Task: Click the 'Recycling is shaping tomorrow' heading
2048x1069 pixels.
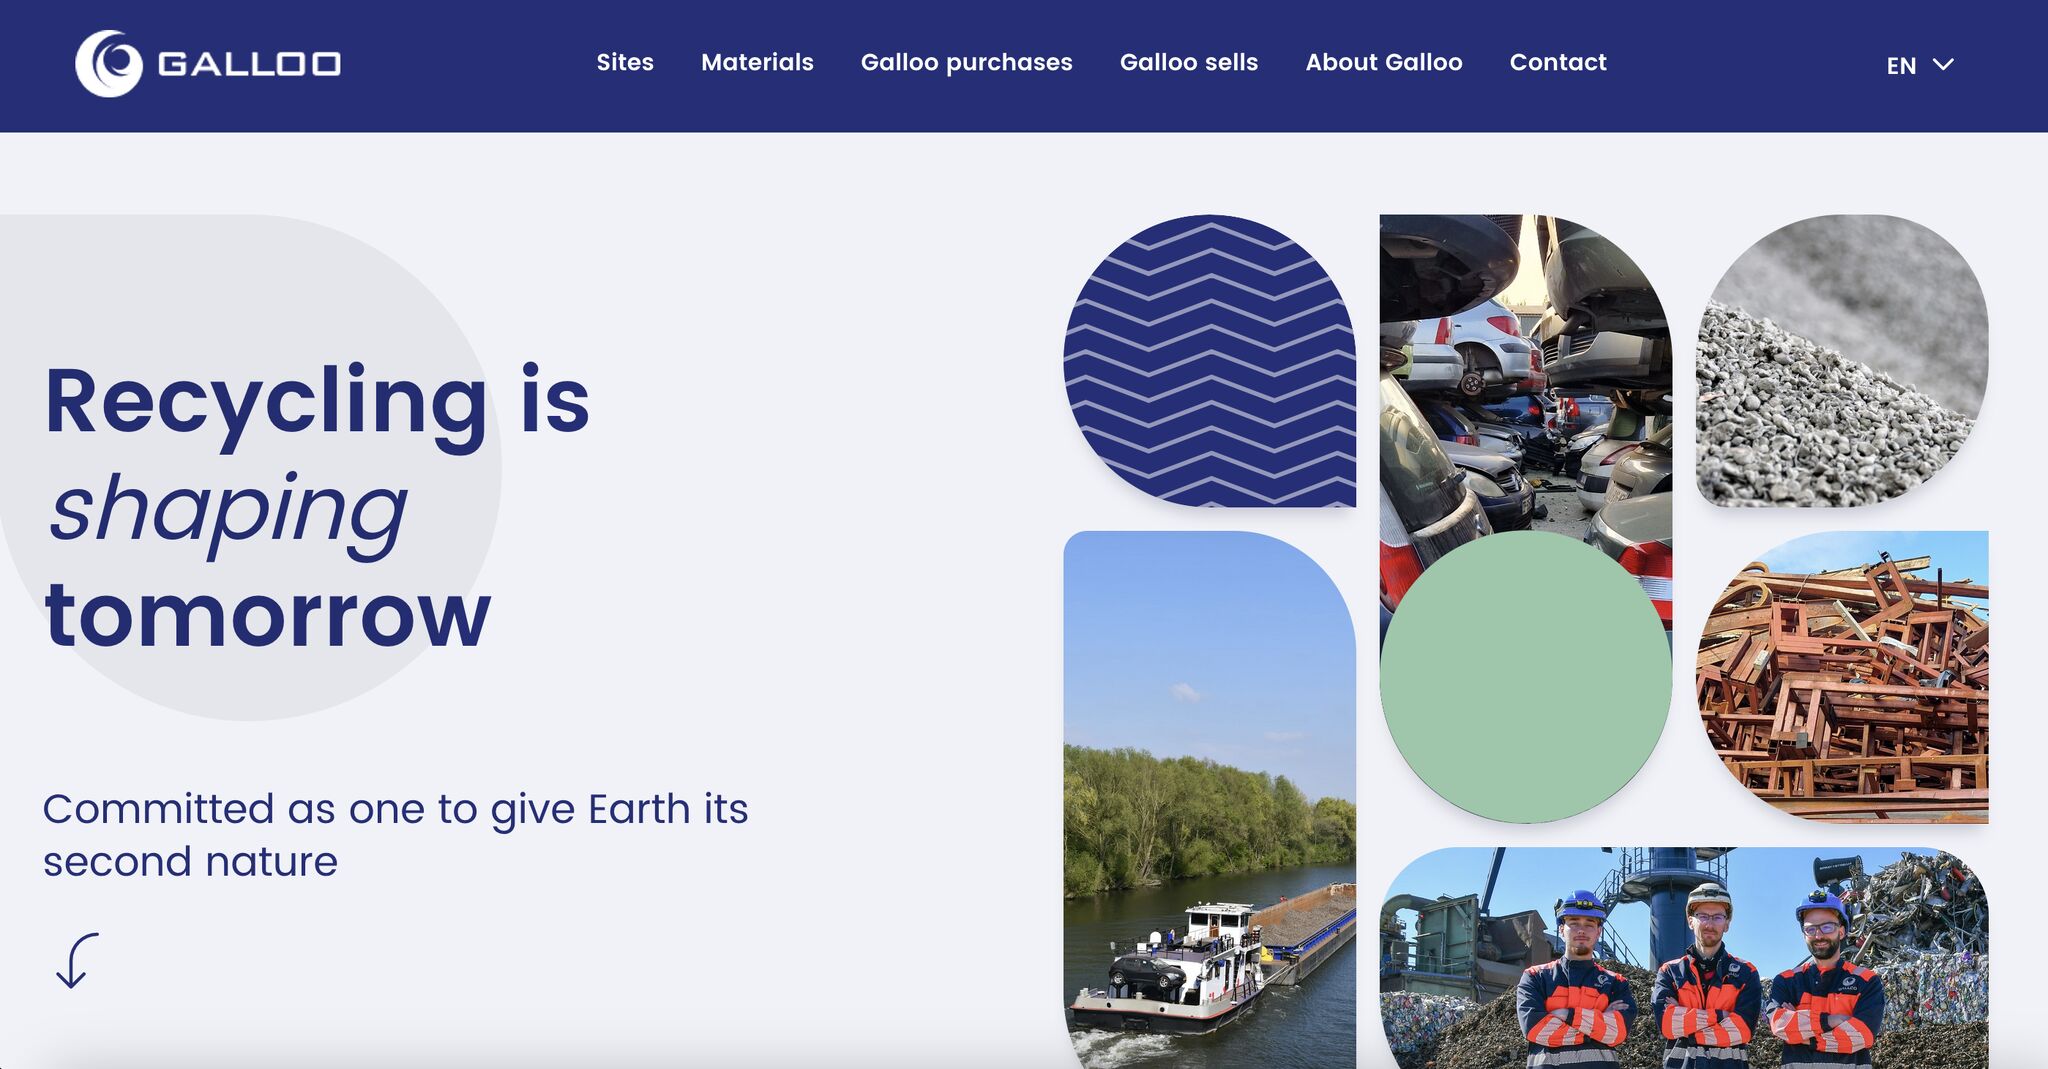Action: click(x=317, y=506)
